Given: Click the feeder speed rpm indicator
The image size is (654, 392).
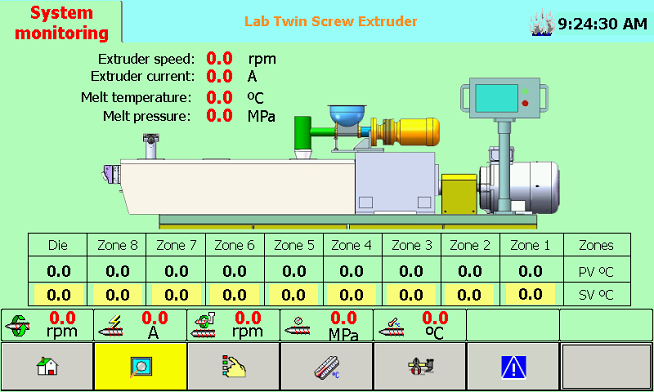Looking at the screenshot, I should point(233,325).
